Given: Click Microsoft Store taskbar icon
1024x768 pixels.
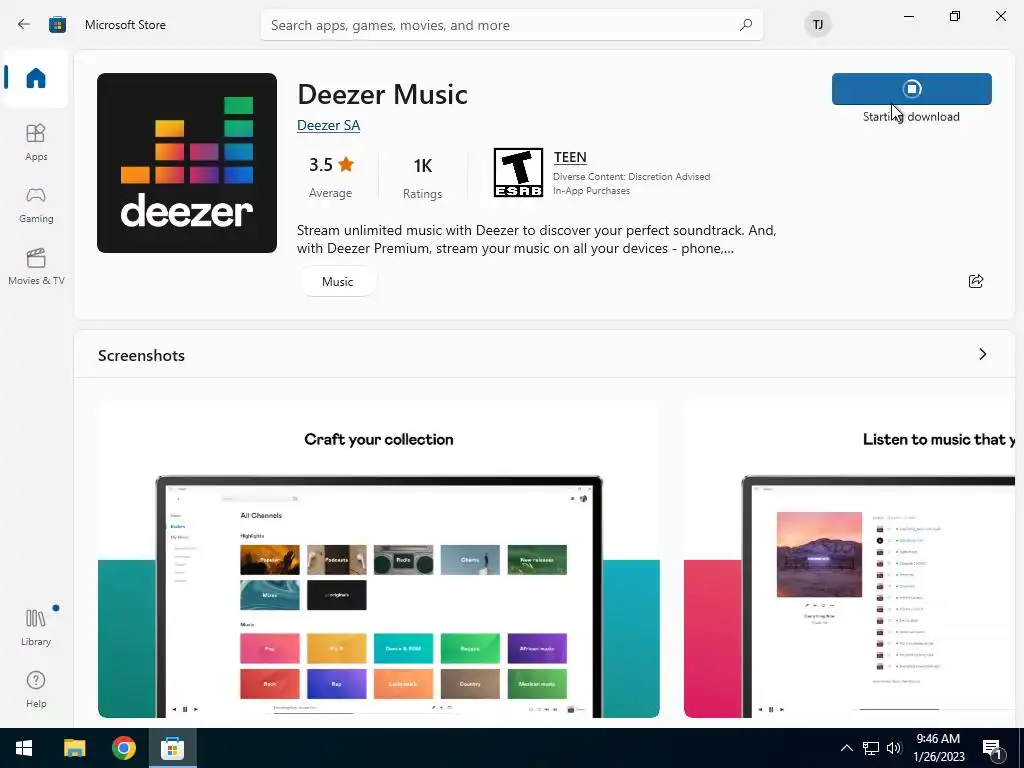Looking at the screenshot, I should pos(172,748).
